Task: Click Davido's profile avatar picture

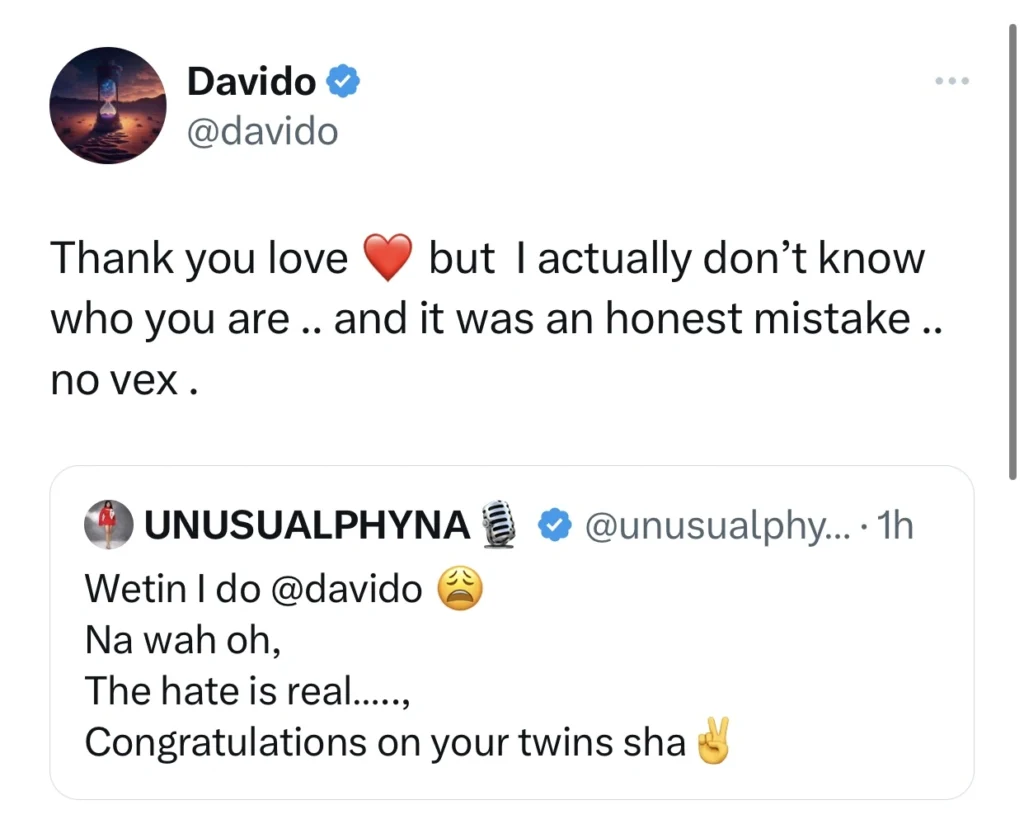Action: point(108,105)
